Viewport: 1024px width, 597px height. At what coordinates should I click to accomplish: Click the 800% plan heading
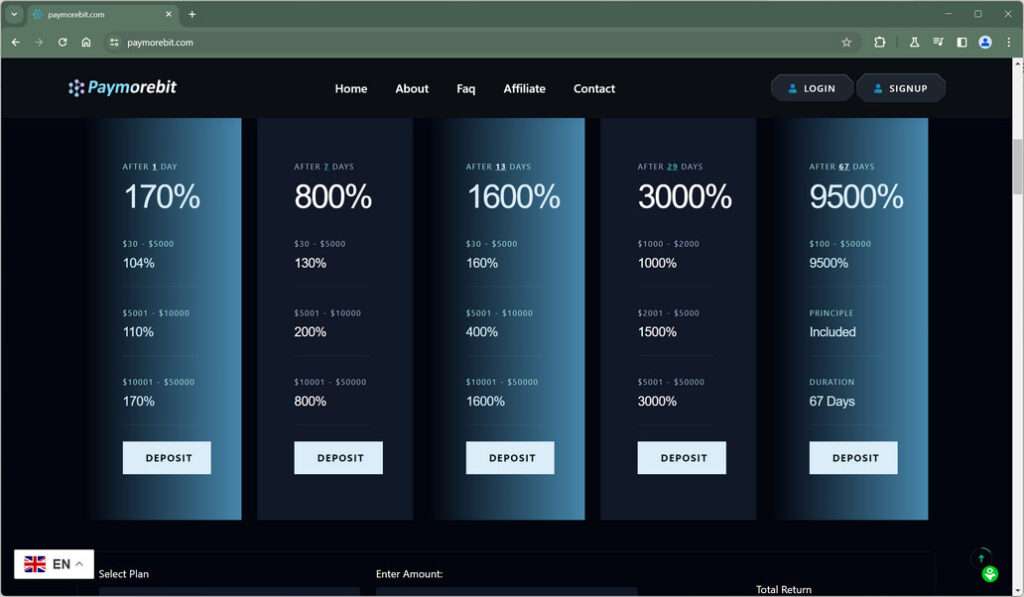pyautogui.click(x=333, y=197)
